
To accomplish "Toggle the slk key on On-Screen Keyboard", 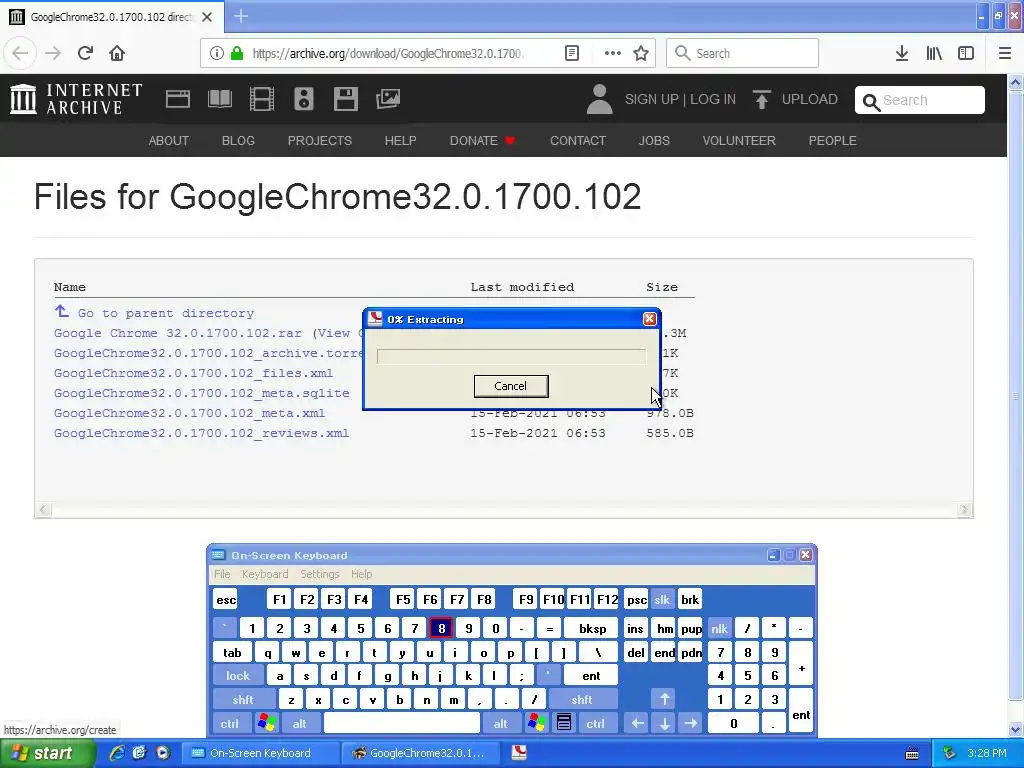I will click(x=662, y=600).
